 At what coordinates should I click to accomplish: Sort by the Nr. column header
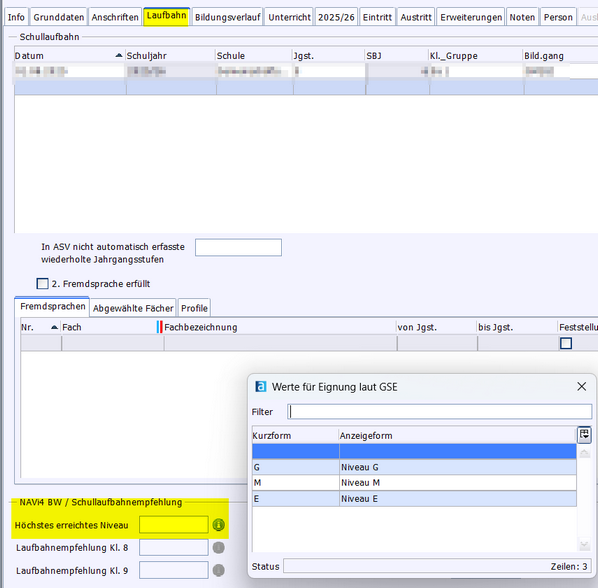tap(40, 328)
